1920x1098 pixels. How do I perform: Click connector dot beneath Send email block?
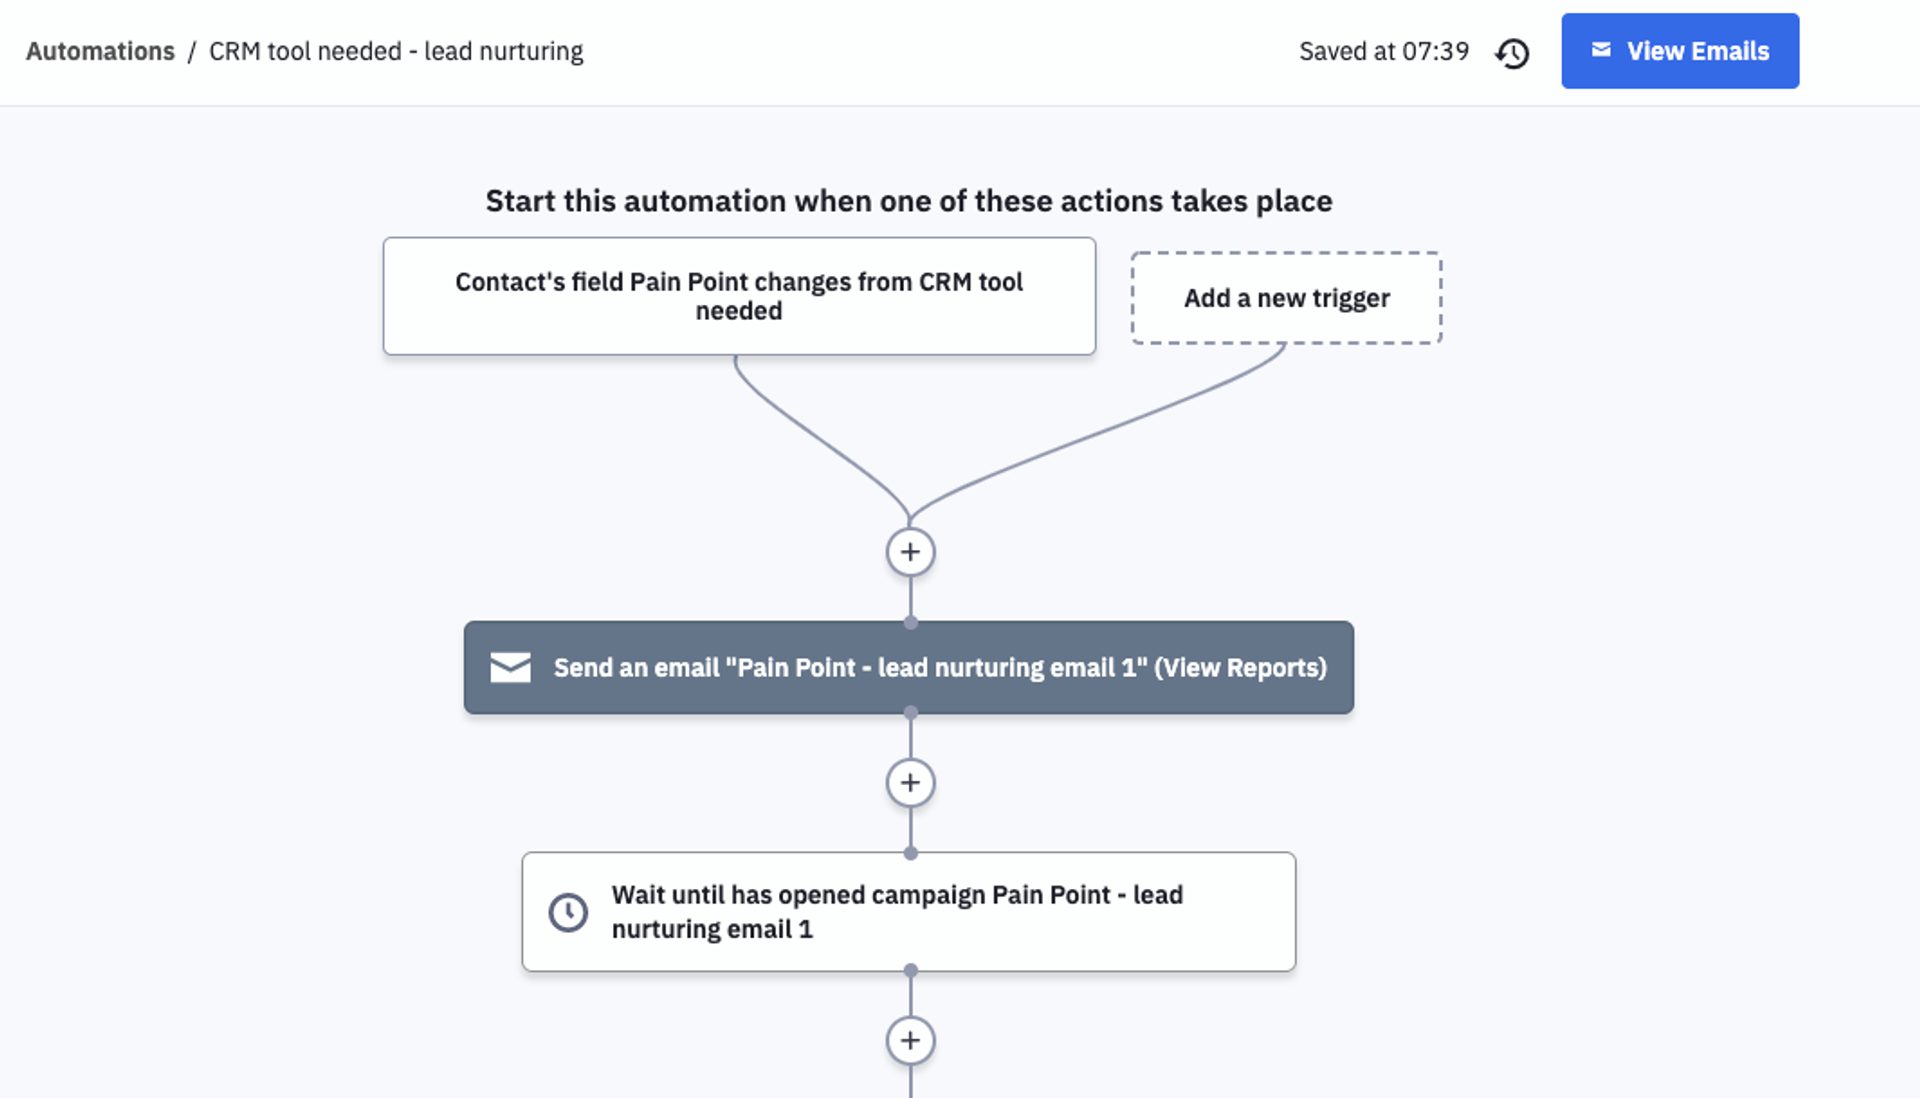pyautogui.click(x=910, y=713)
